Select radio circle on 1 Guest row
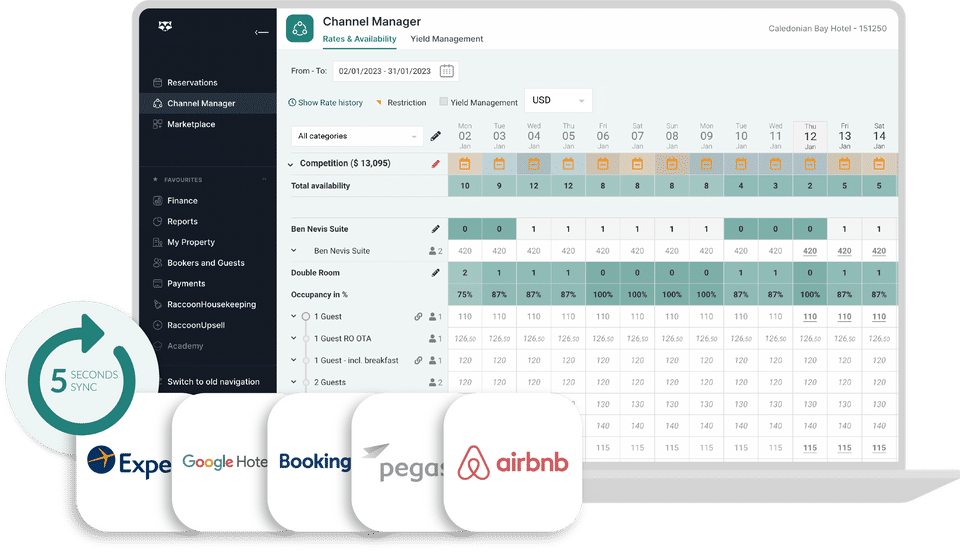The height and width of the screenshot is (553, 960). coord(306,317)
